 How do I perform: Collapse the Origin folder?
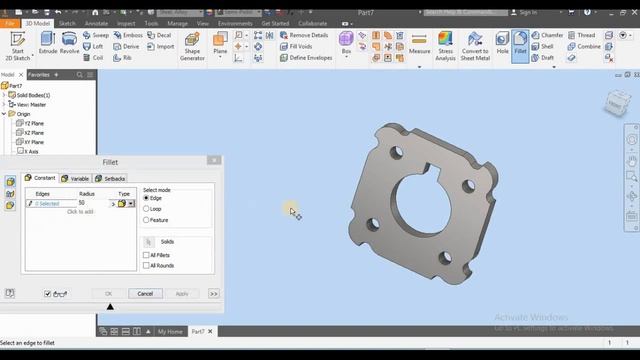tap(4, 114)
